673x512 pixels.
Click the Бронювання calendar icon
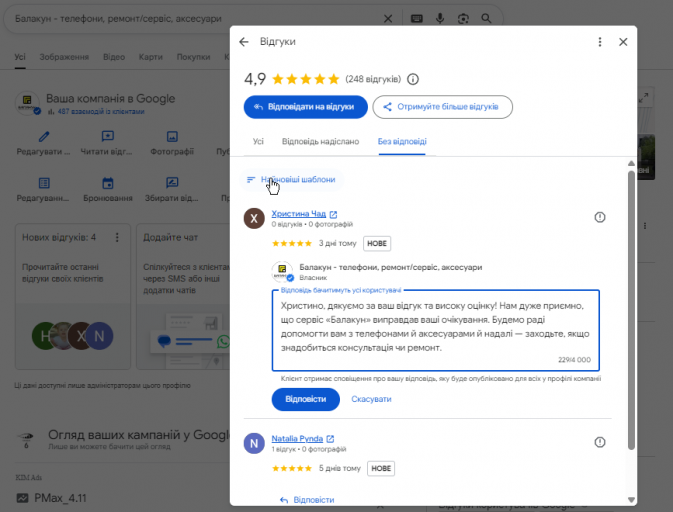[x=108, y=183]
